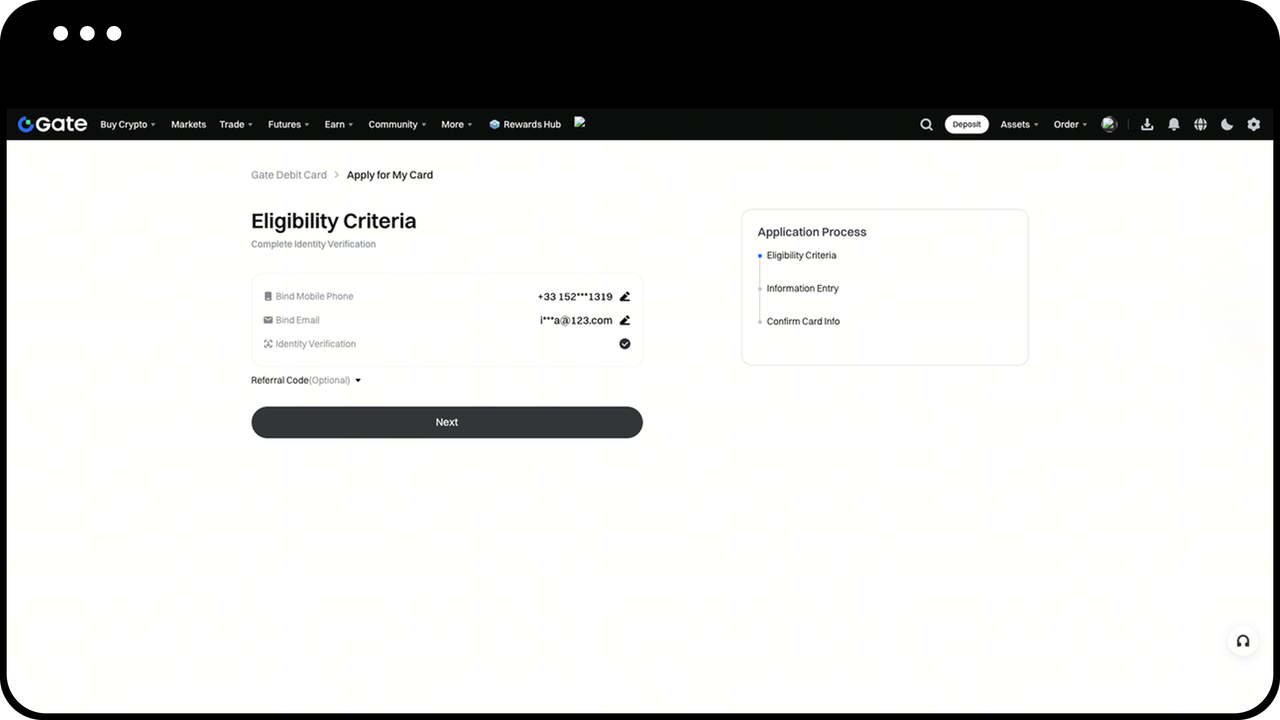Click the language globe icon
This screenshot has height=720, width=1280.
pos(1200,125)
